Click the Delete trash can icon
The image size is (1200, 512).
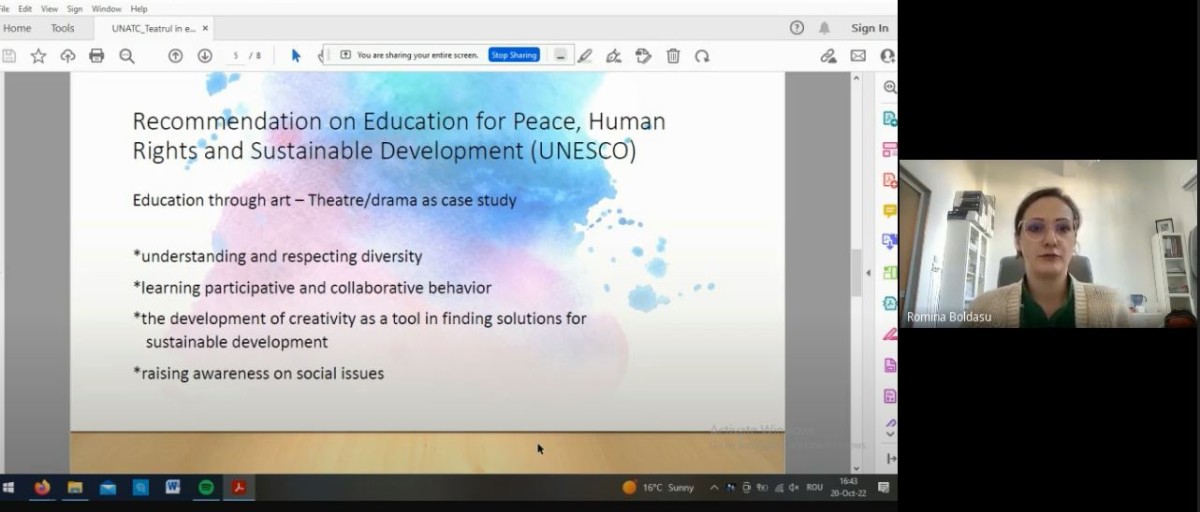(673, 56)
